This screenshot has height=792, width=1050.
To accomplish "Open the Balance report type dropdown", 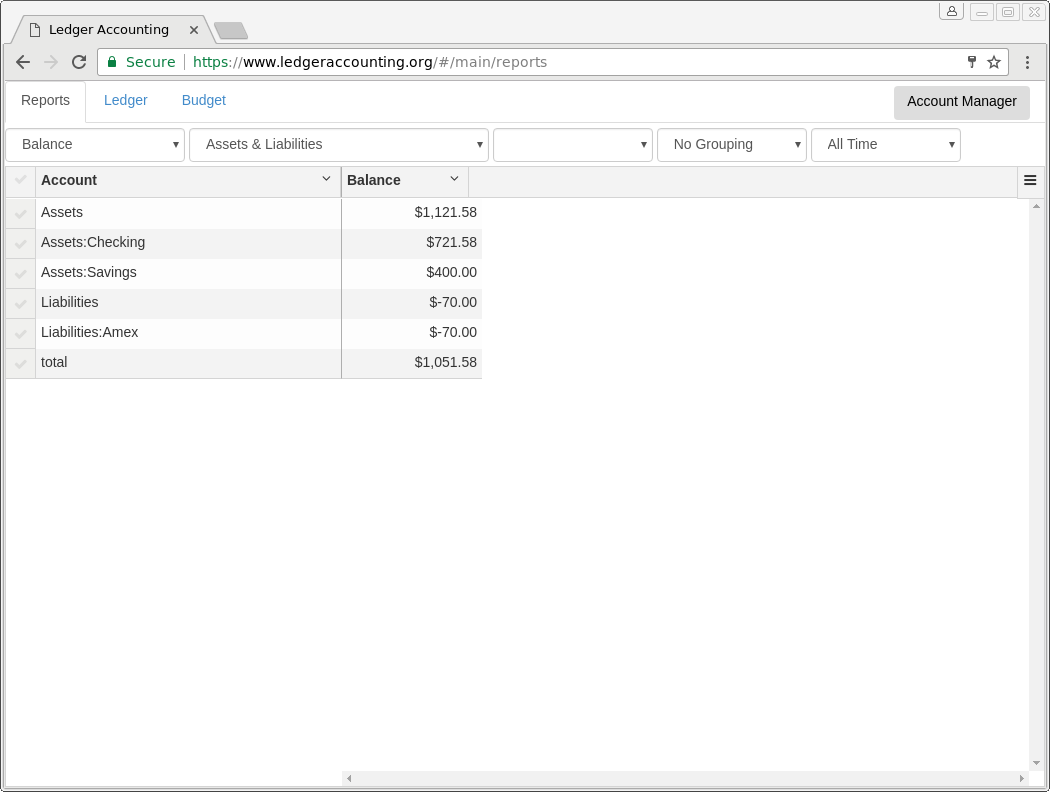I will 95,145.
